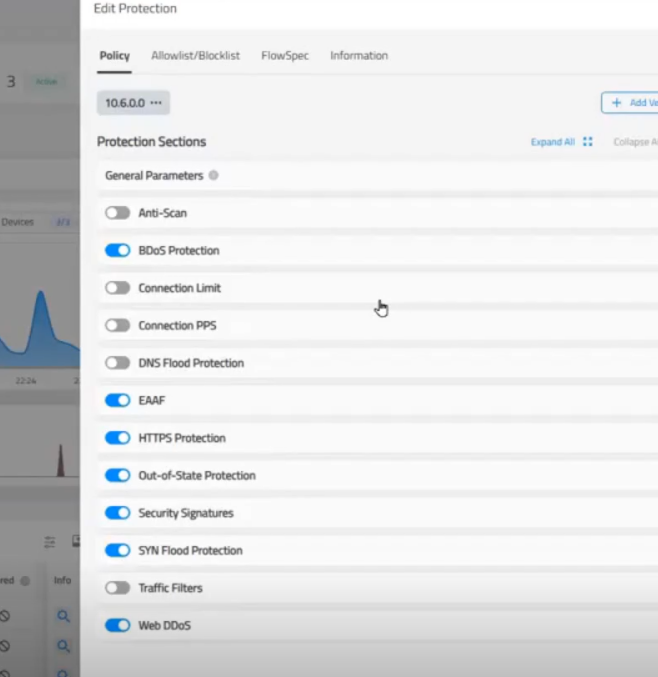Expand the Web DDoS section row
Screen dimensions: 658x677
378,626
